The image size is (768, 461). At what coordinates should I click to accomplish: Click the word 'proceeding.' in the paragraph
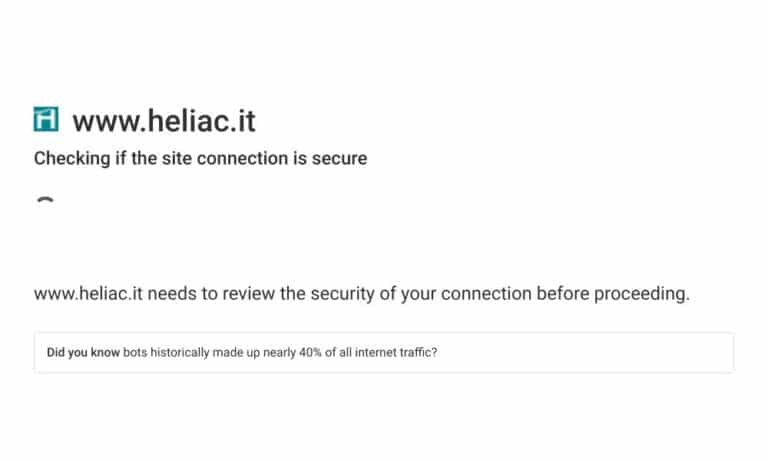tap(642, 294)
